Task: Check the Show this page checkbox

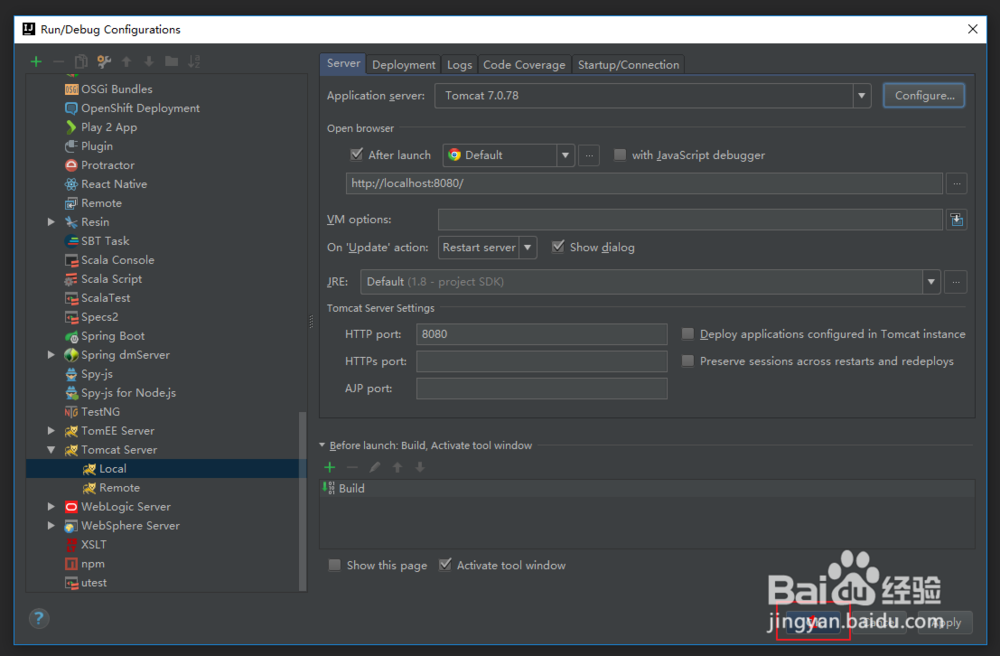Action: [x=334, y=565]
